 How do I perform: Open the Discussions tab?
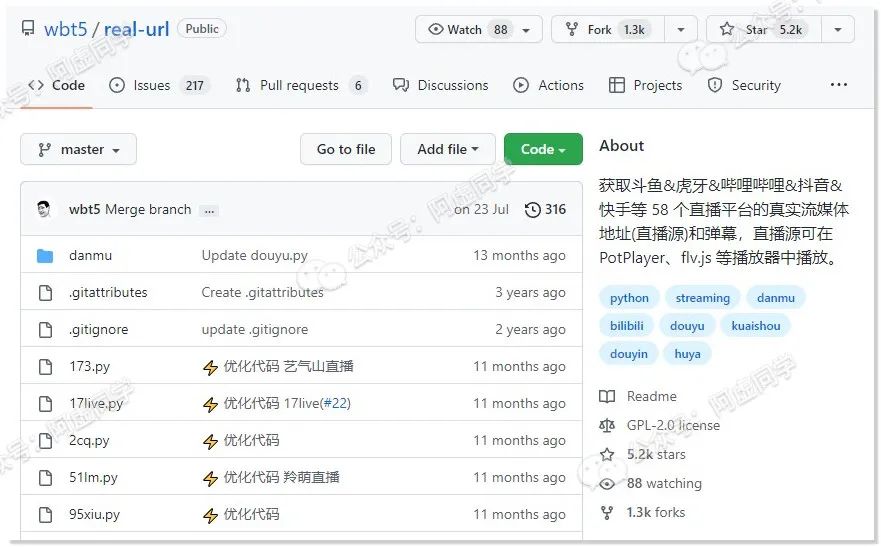440,85
